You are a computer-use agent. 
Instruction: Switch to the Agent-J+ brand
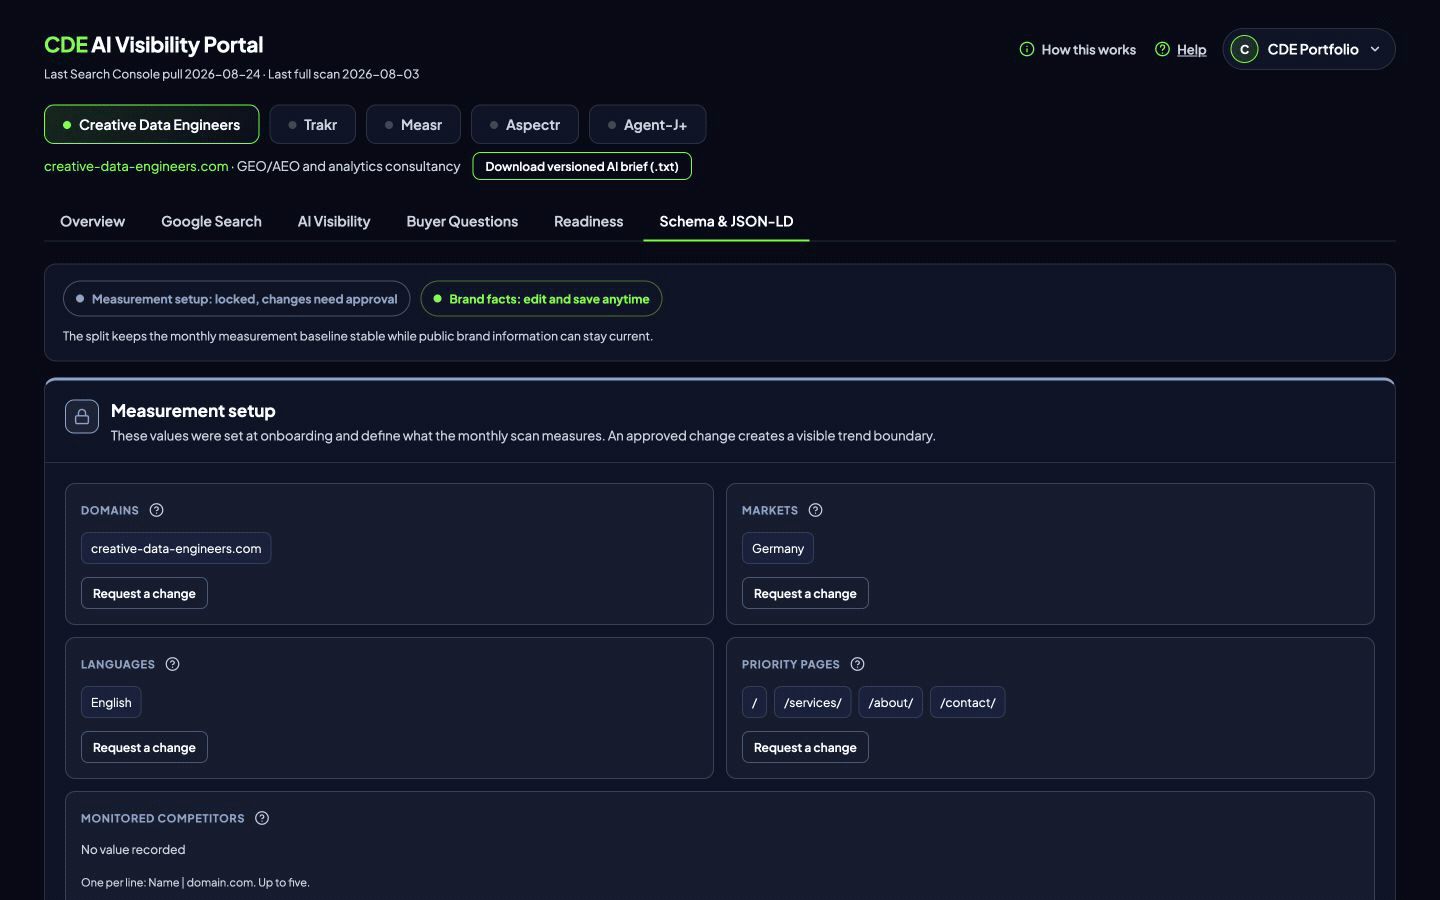click(647, 125)
